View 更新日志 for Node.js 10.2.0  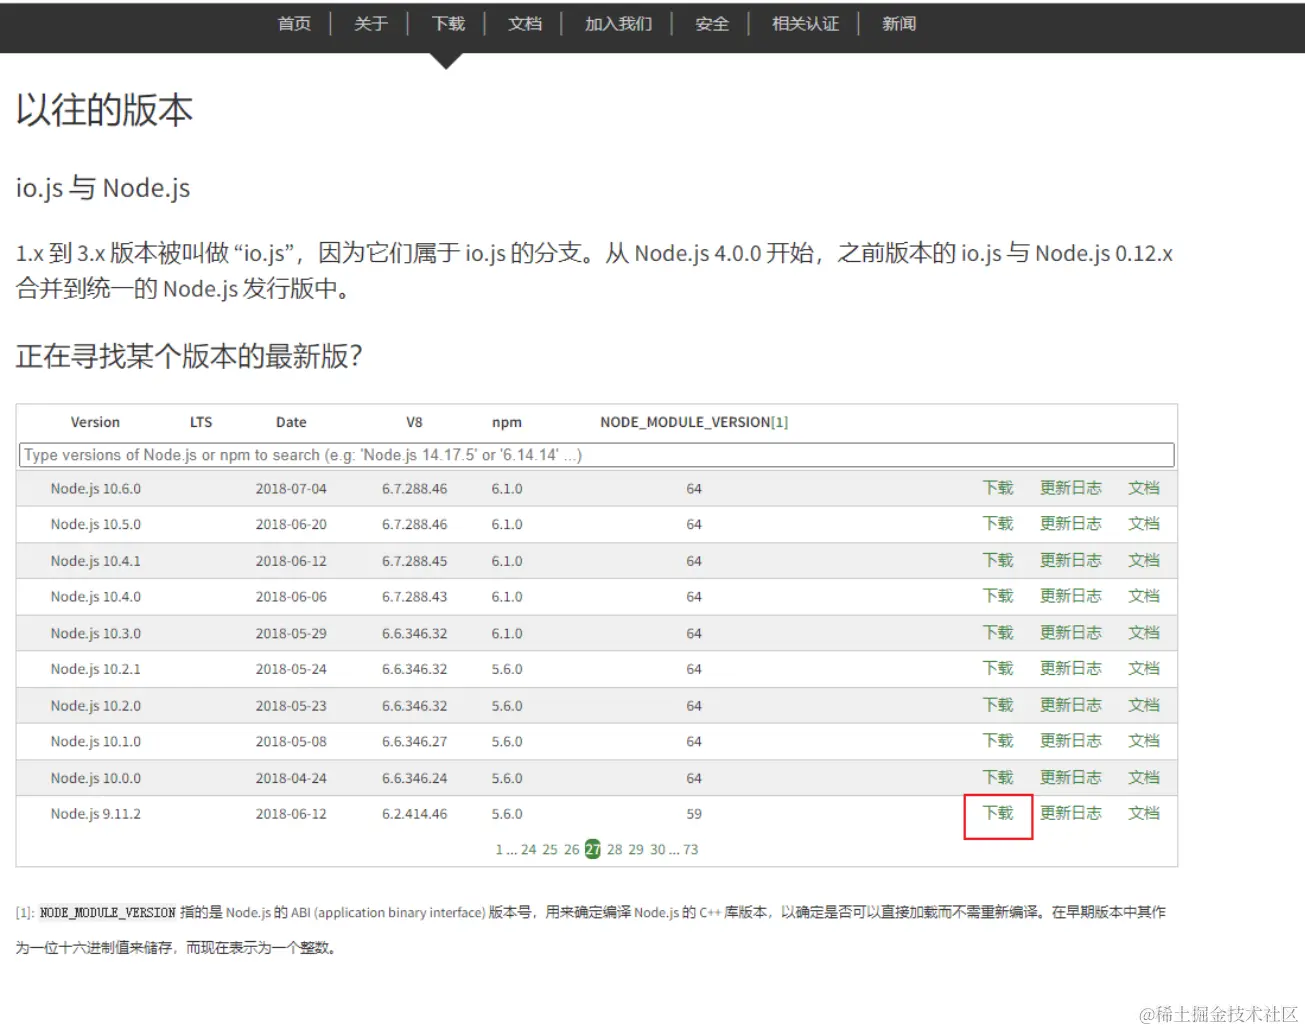(1070, 705)
